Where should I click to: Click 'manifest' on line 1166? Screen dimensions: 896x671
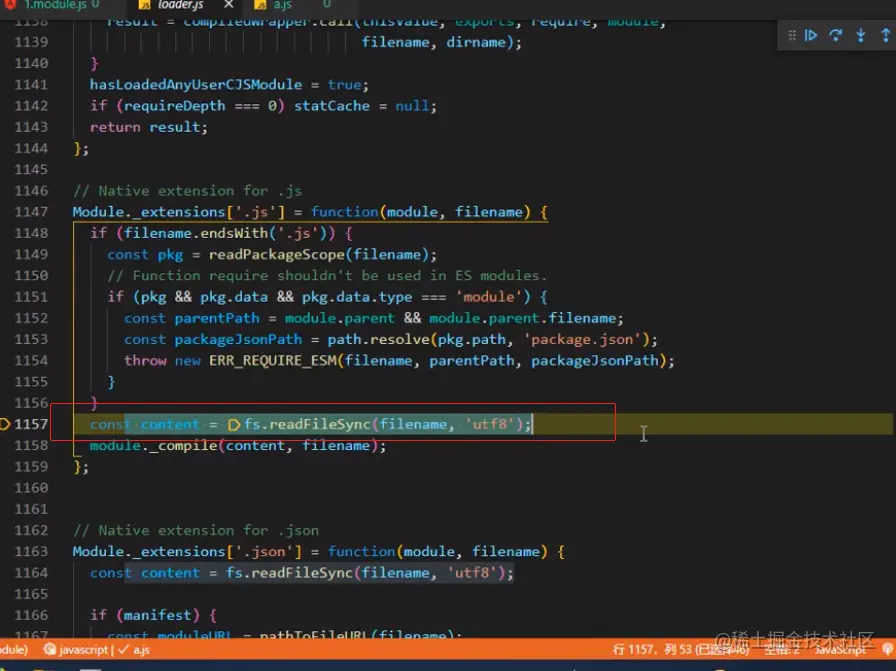tap(157, 615)
